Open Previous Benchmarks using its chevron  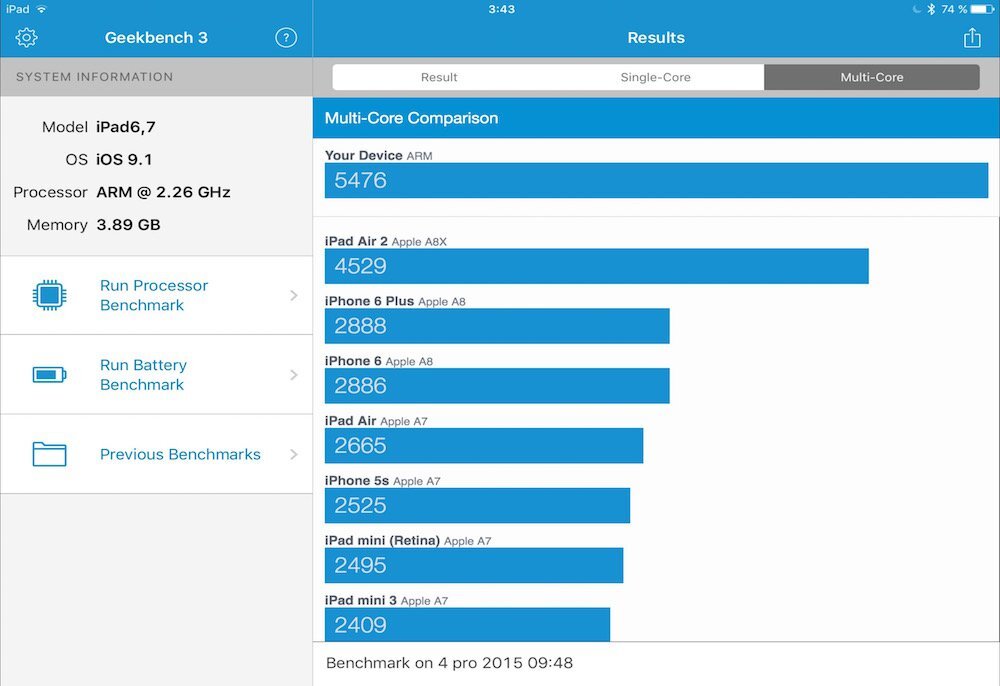click(x=293, y=453)
